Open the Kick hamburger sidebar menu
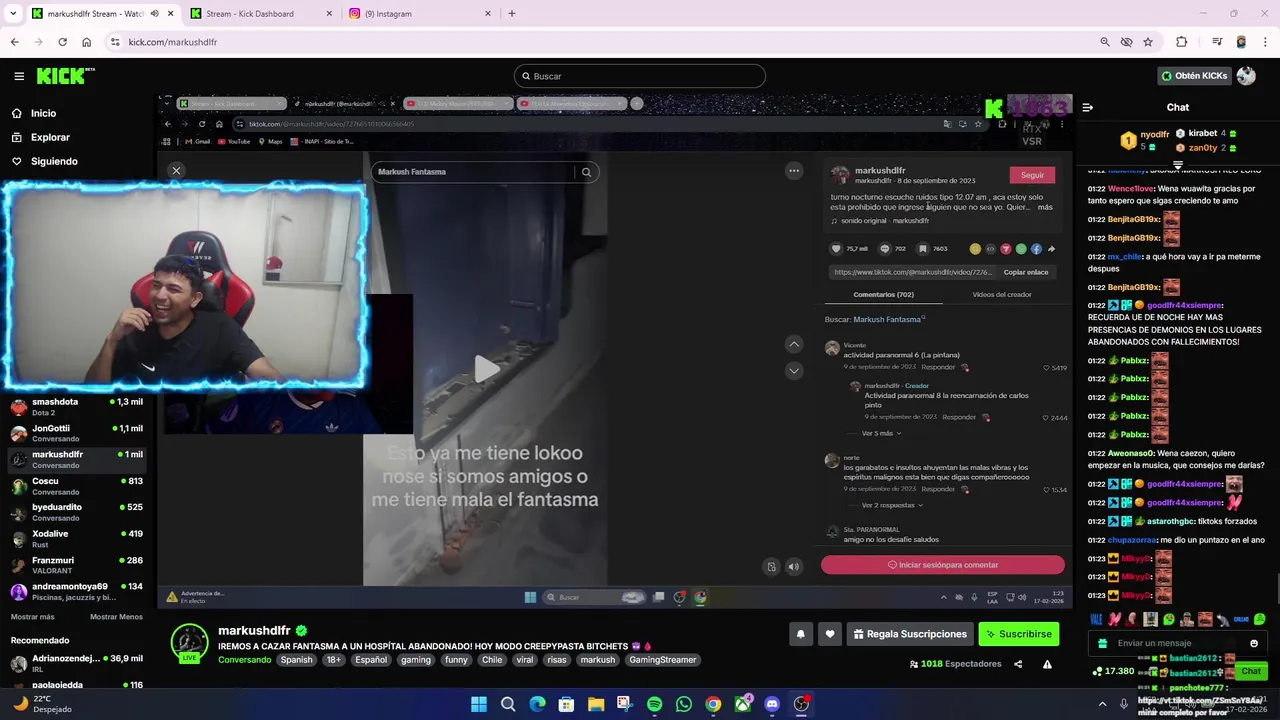This screenshot has height=720, width=1280. (19, 76)
